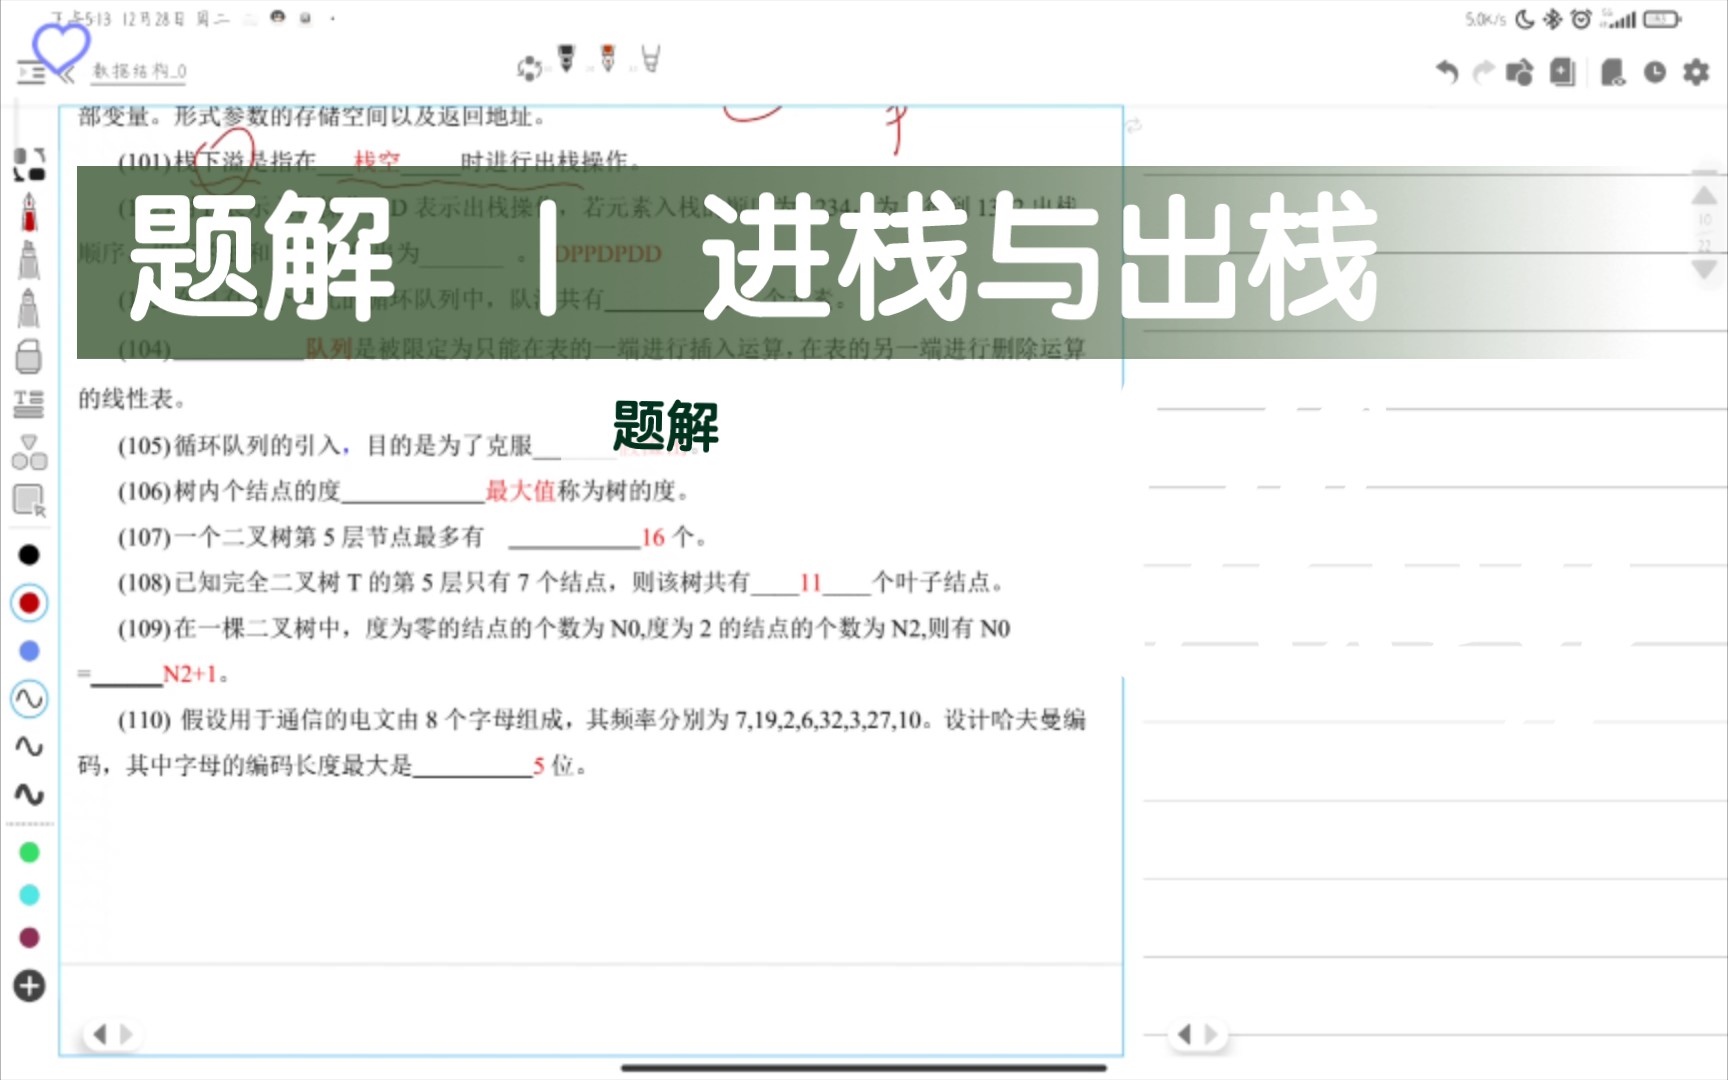
Task: Jump down with page scroller down arrow
Action: tap(1704, 269)
